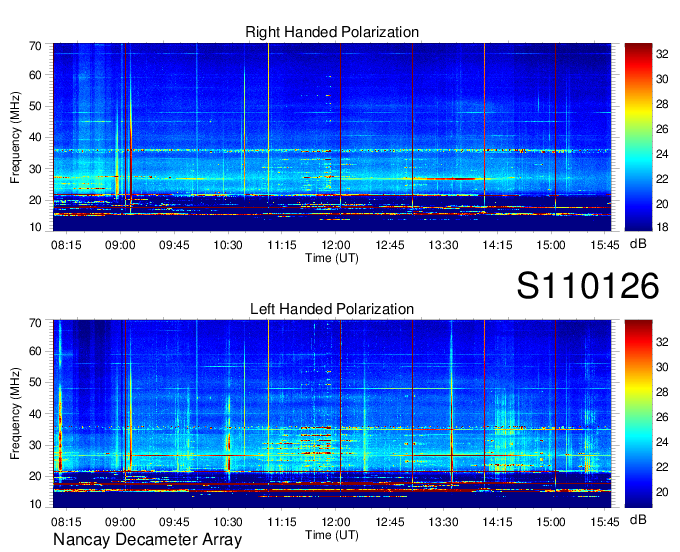
Task: Click the "09:00" time tick of the upper plot
Action: pos(120,245)
